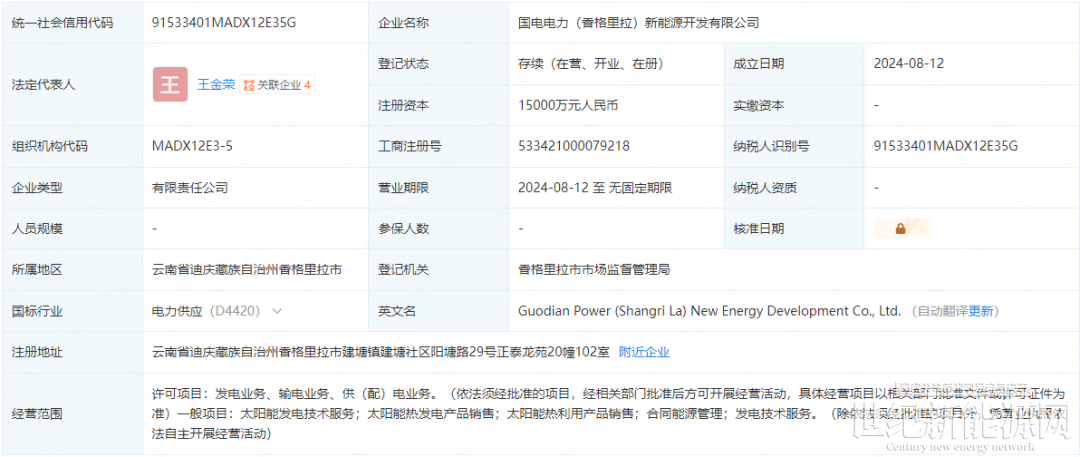
Task: Click the 实缴资本 label cell
Action: pyautogui.click(x=793, y=105)
